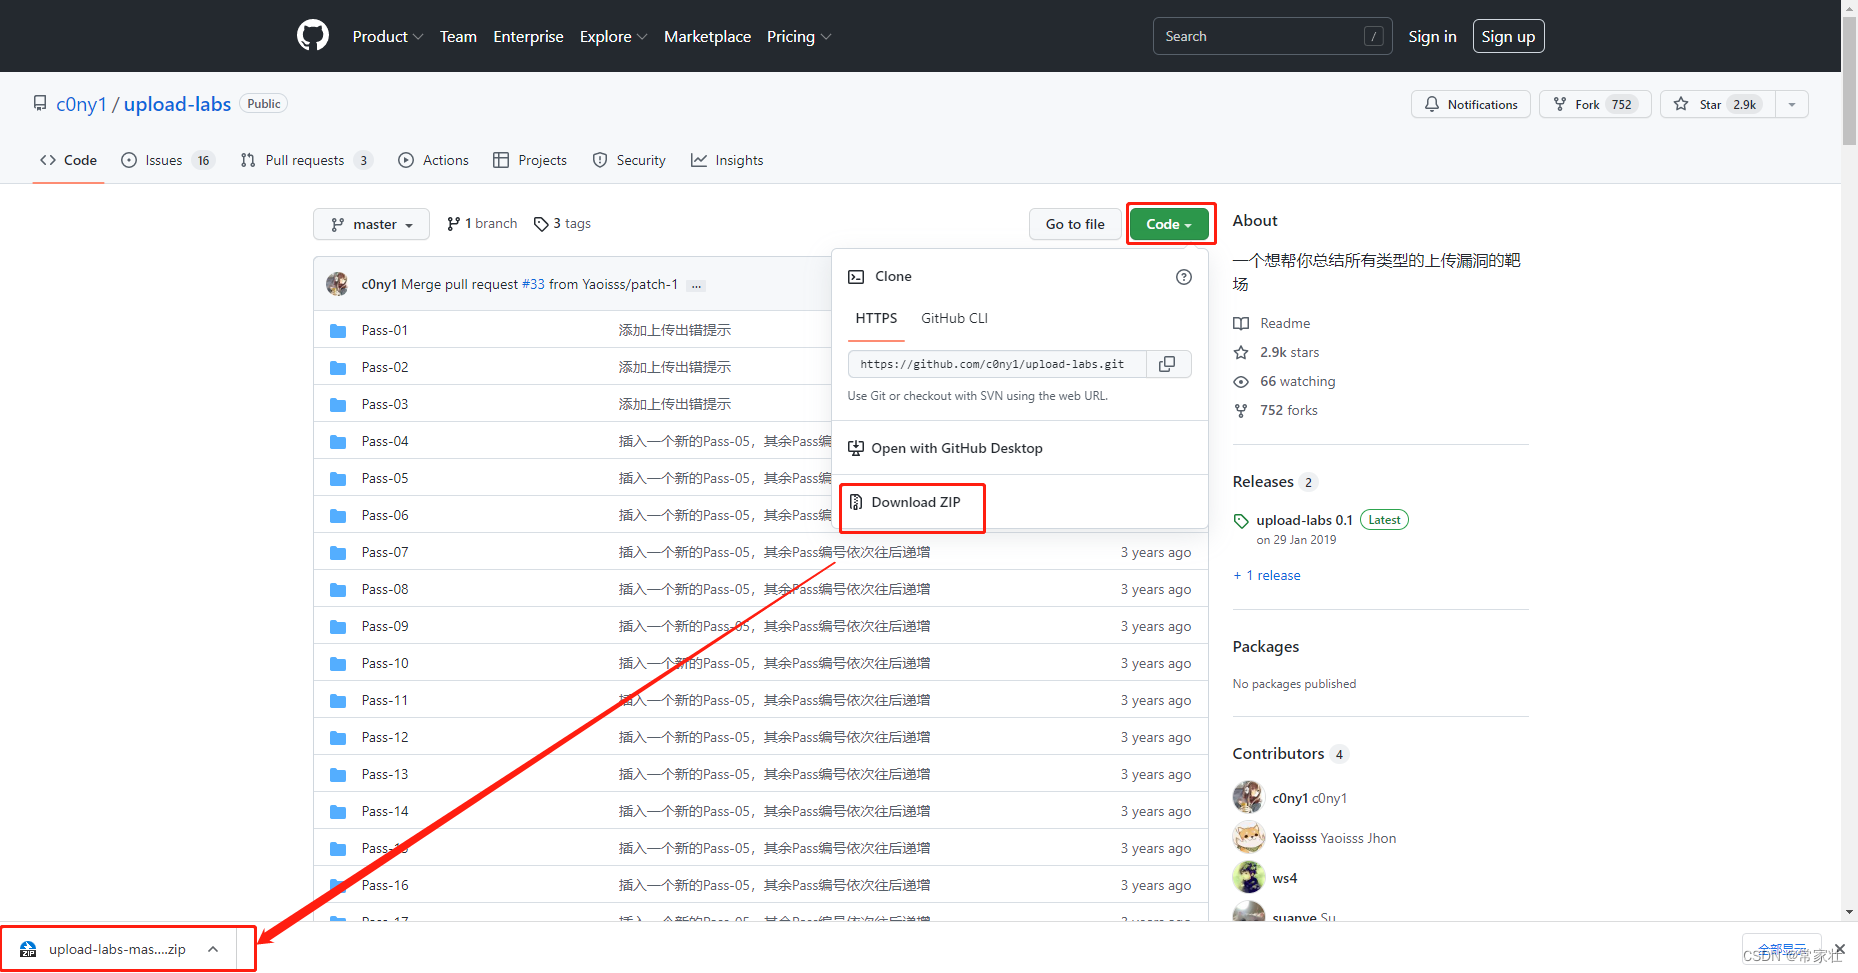Open the Team page

[x=458, y=36]
